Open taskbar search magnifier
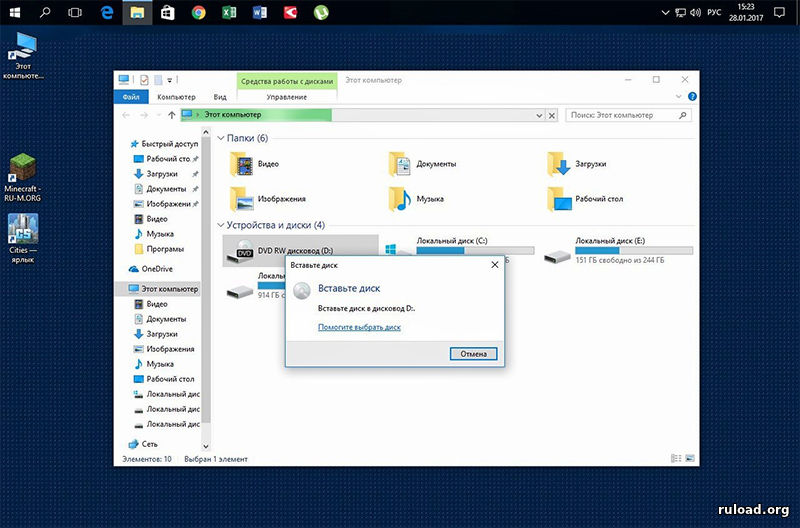 tap(45, 12)
